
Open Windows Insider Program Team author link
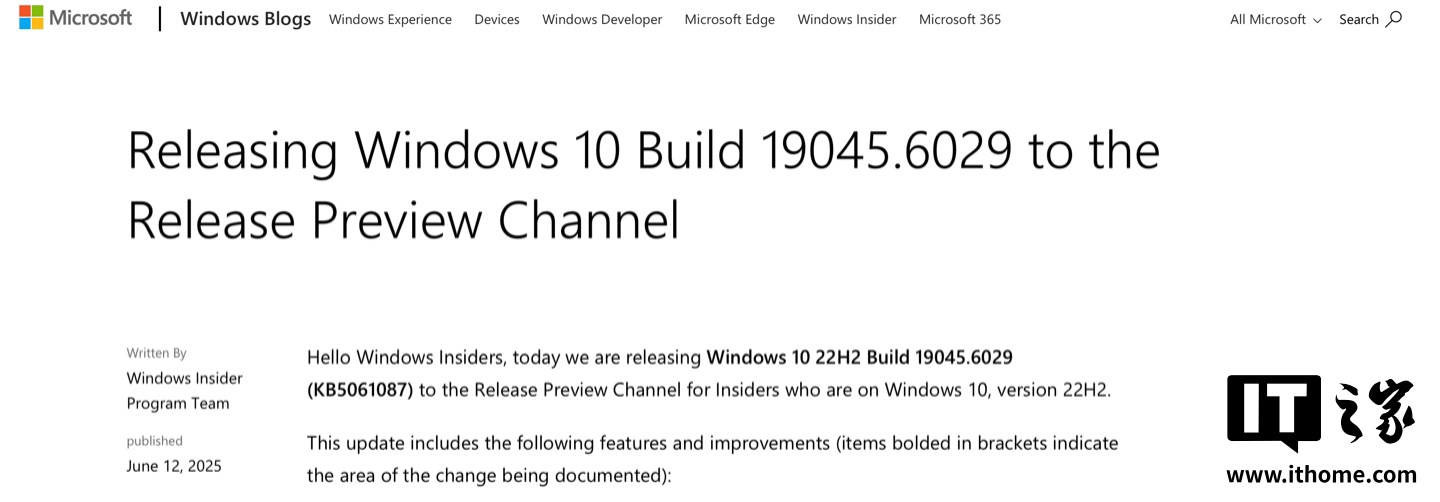pyautogui.click(x=184, y=390)
